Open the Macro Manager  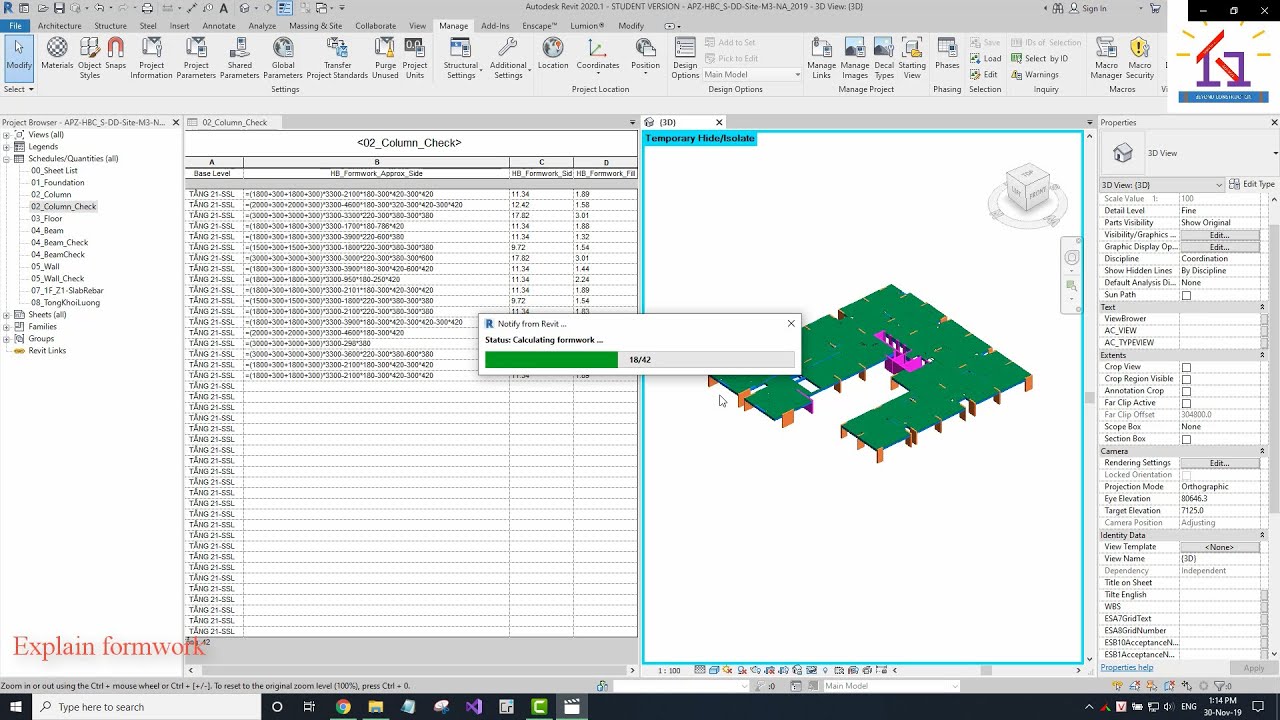pyautogui.click(x=1106, y=58)
